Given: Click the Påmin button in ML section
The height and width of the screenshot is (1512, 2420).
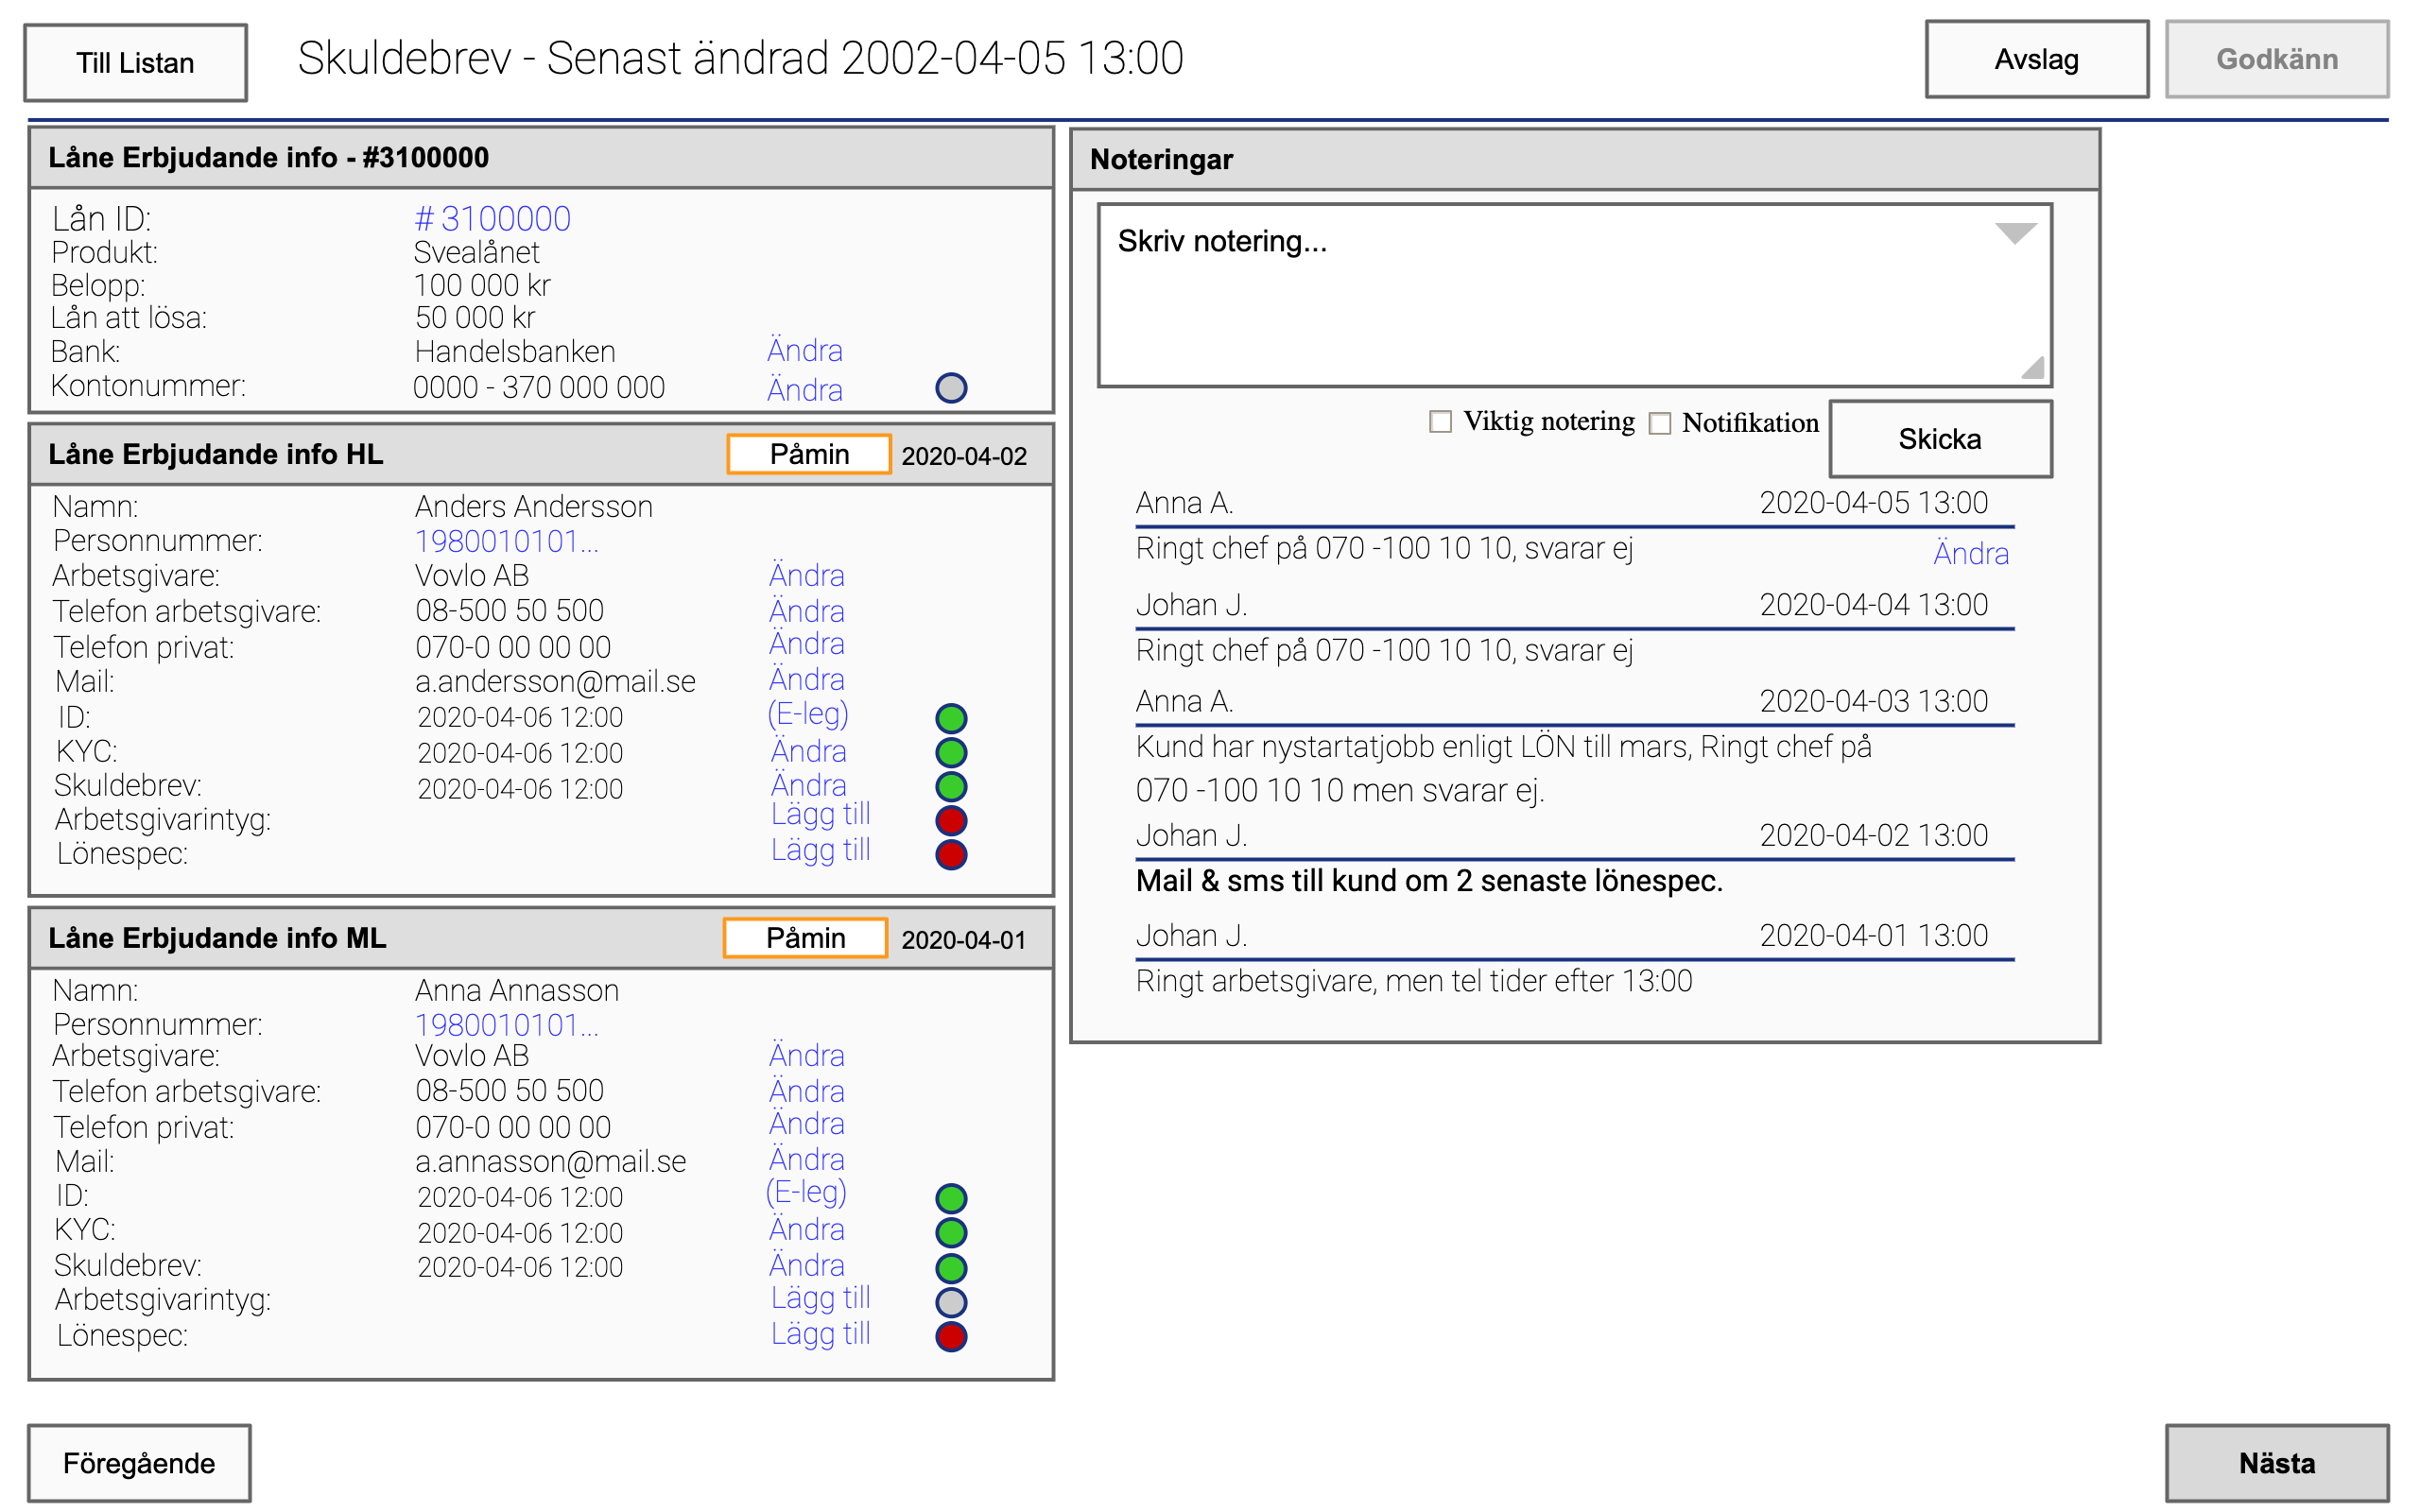Looking at the screenshot, I should coord(805,938).
